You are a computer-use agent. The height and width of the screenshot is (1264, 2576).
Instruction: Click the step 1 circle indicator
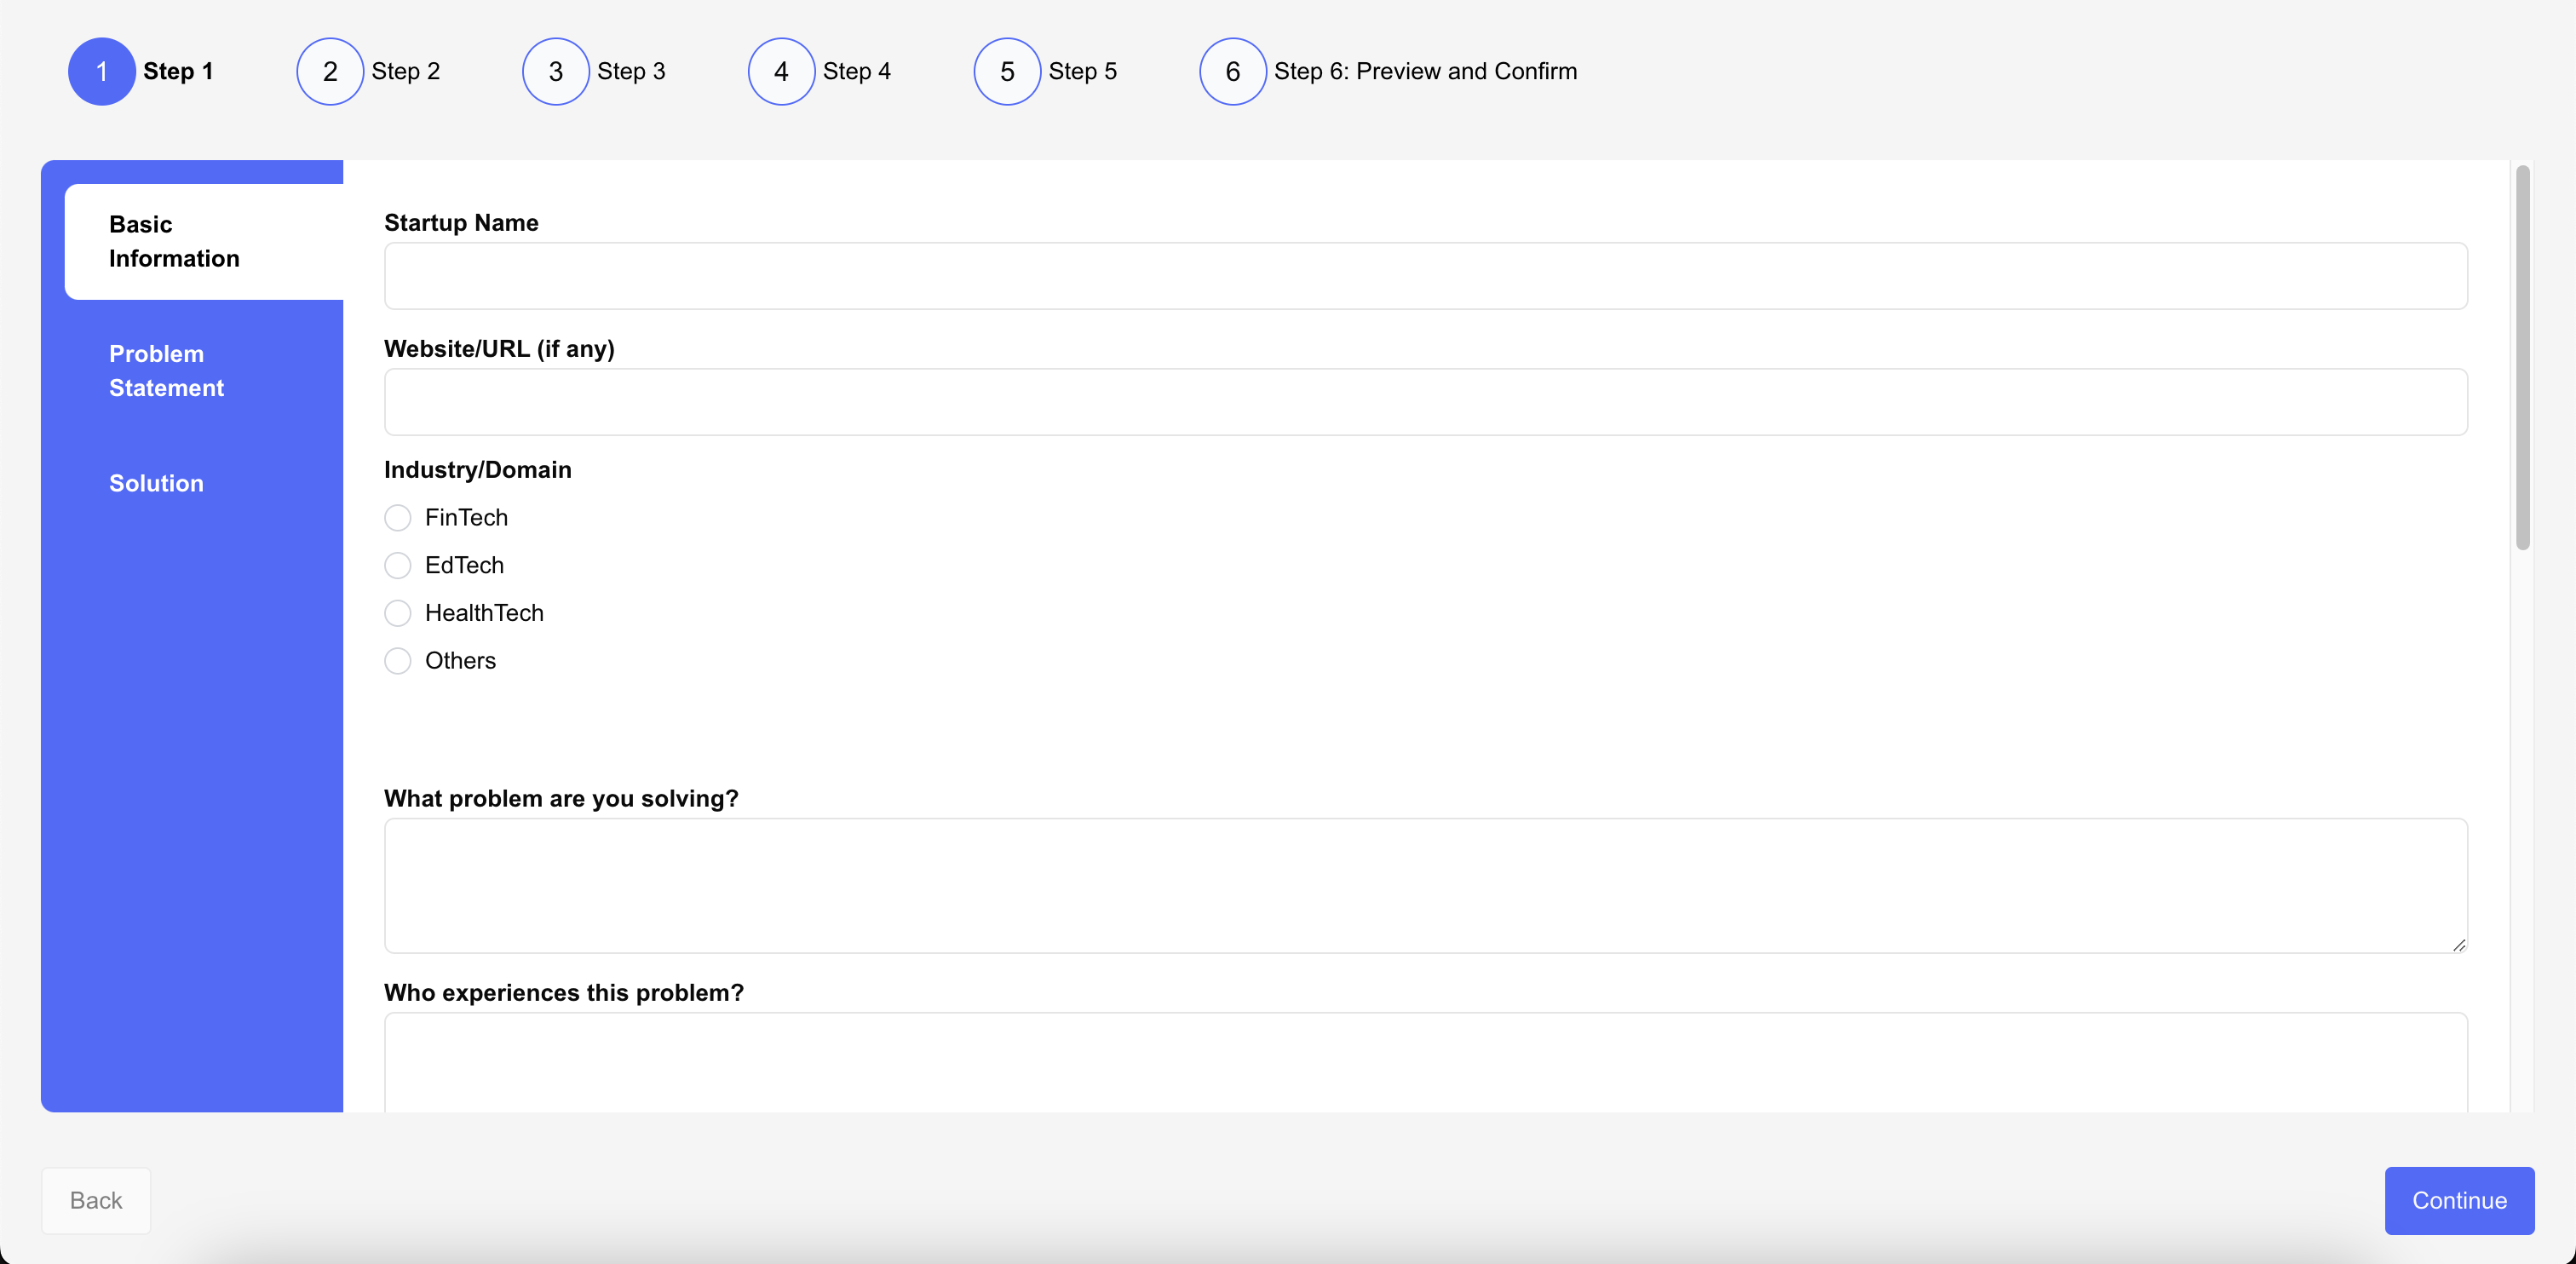(x=101, y=71)
